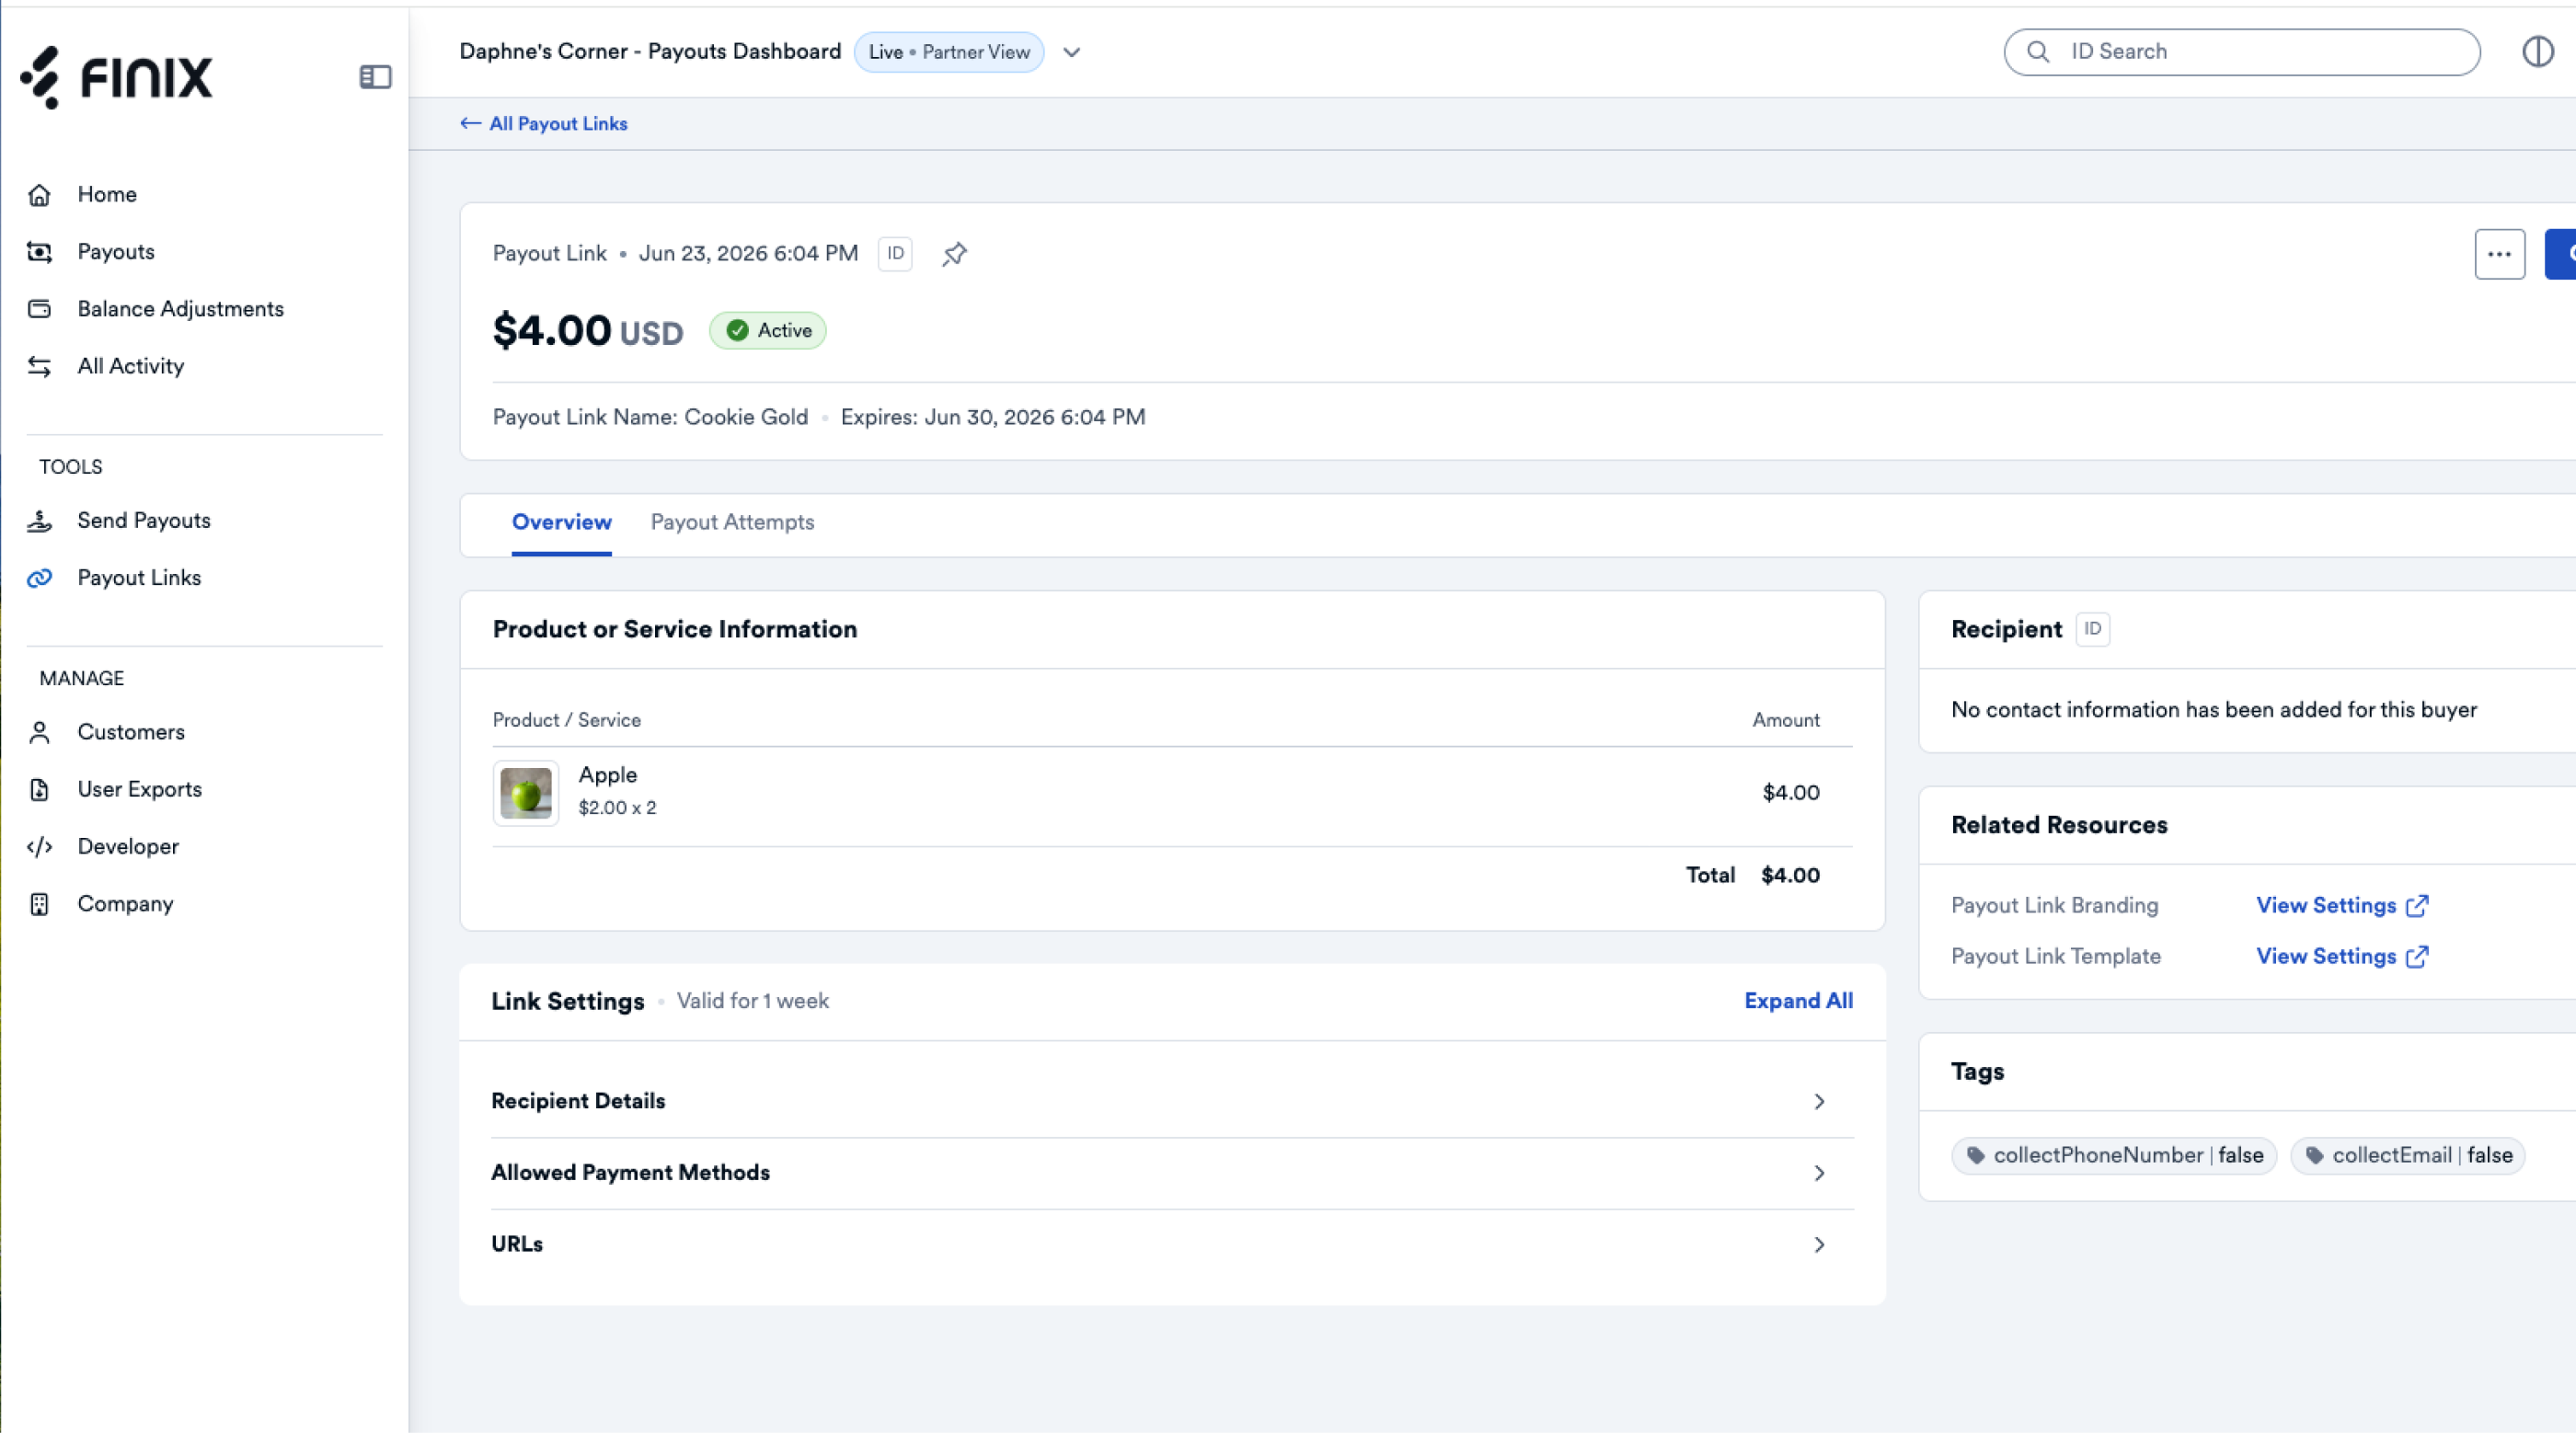
Task: Open Customers management page
Action: click(131, 732)
